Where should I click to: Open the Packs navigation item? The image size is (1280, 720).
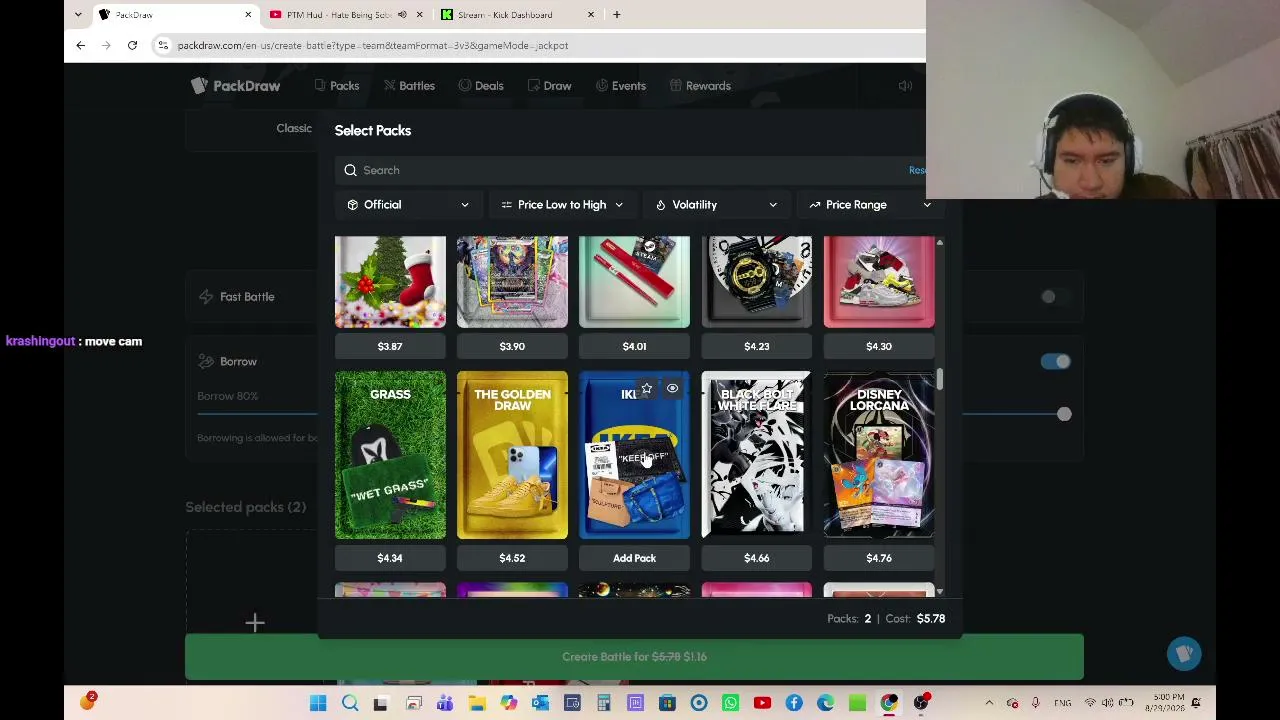336,86
